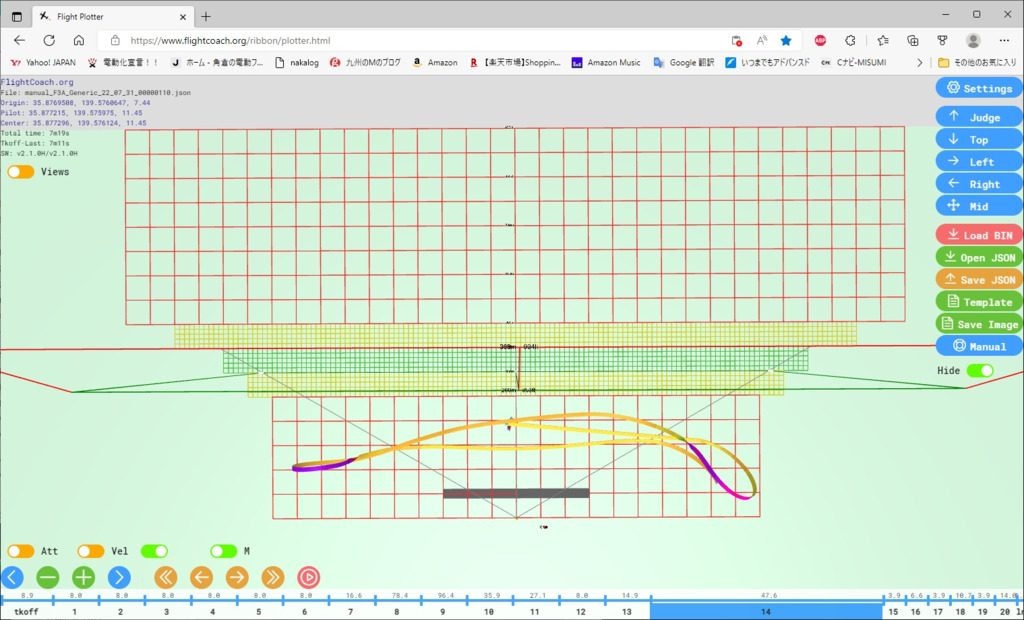Click the Save Image button
1024x620 pixels.
pyautogui.click(x=979, y=323)
